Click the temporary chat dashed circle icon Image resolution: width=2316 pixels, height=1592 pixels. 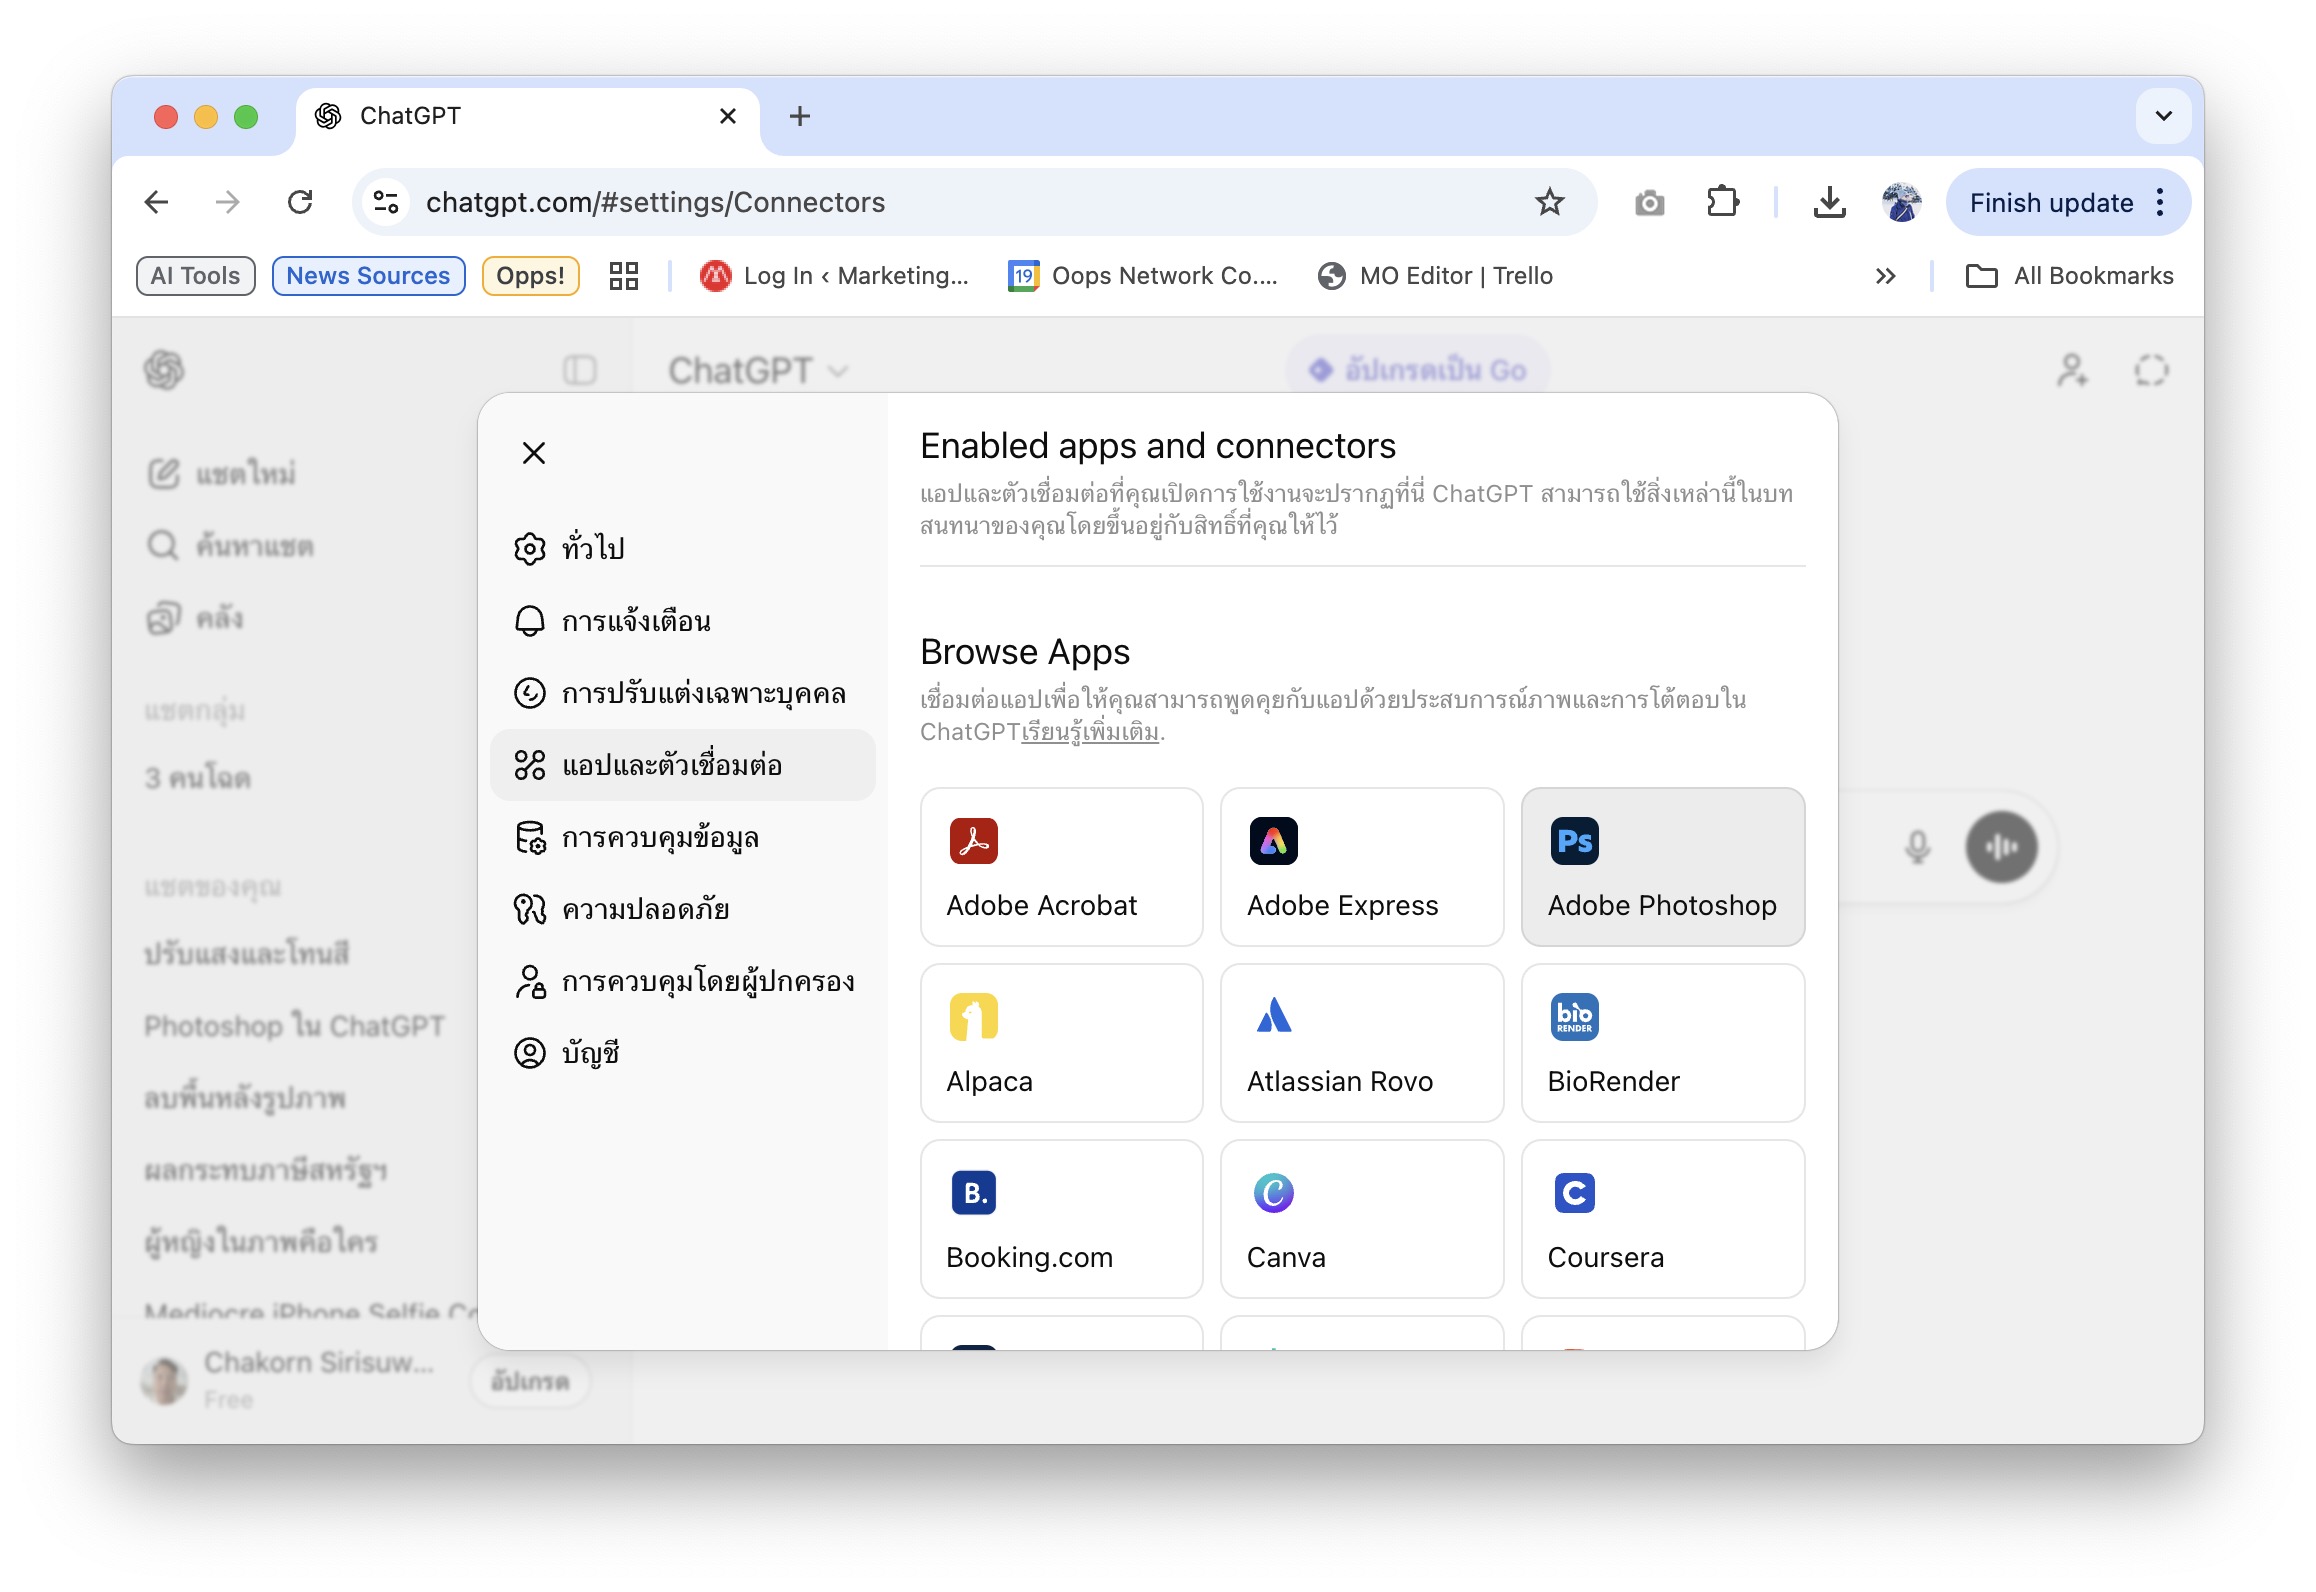(2152, 371)
